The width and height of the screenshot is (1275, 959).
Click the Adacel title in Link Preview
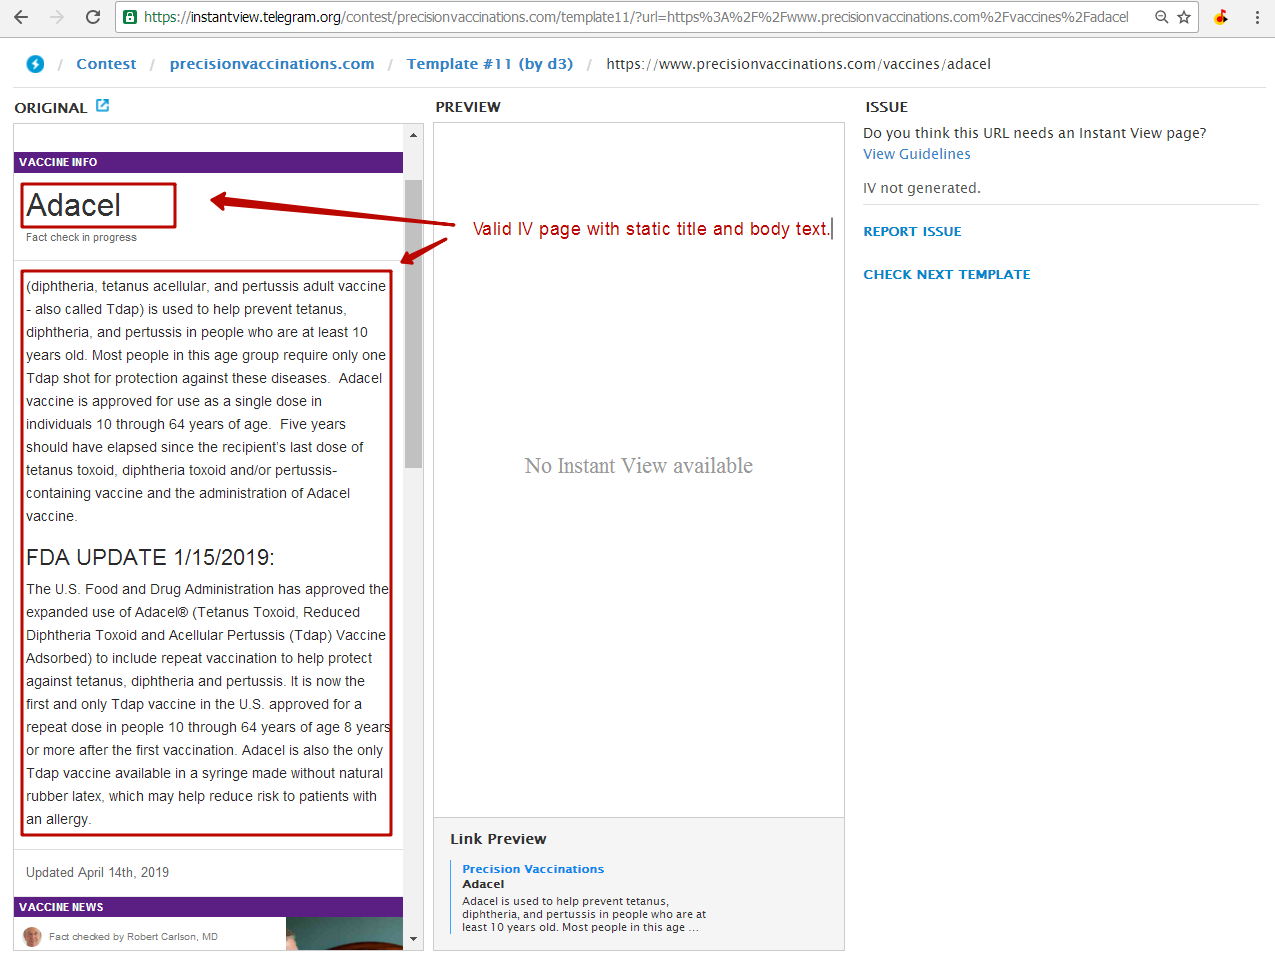coord(483,884)
